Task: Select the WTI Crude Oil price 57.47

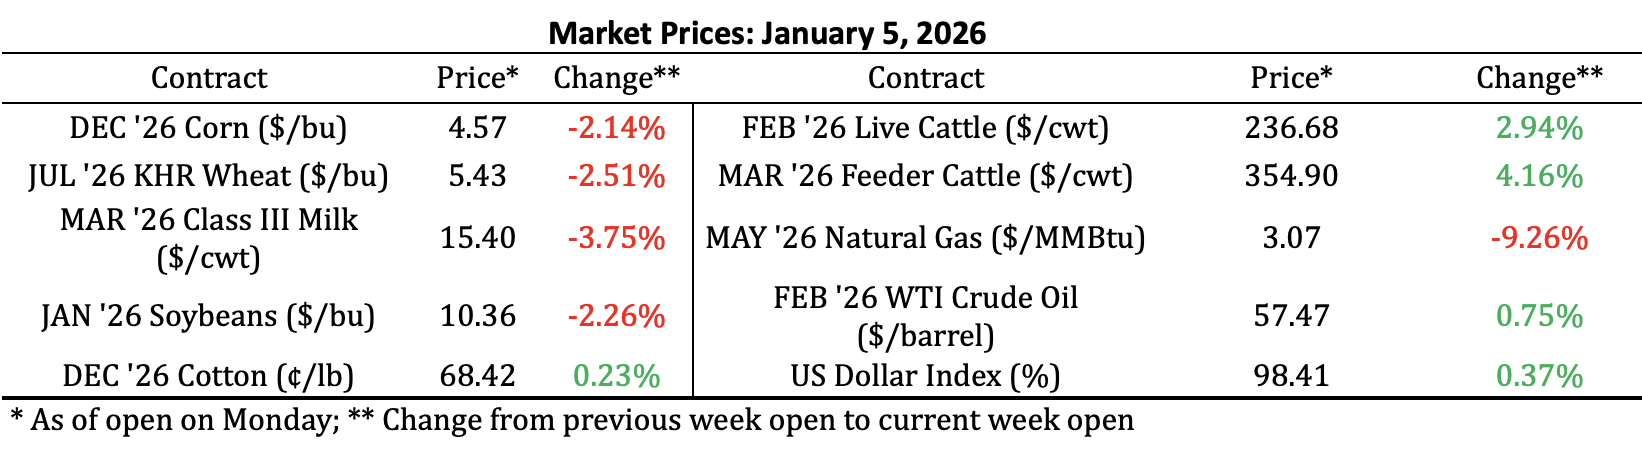Action: click(1291, 316)
